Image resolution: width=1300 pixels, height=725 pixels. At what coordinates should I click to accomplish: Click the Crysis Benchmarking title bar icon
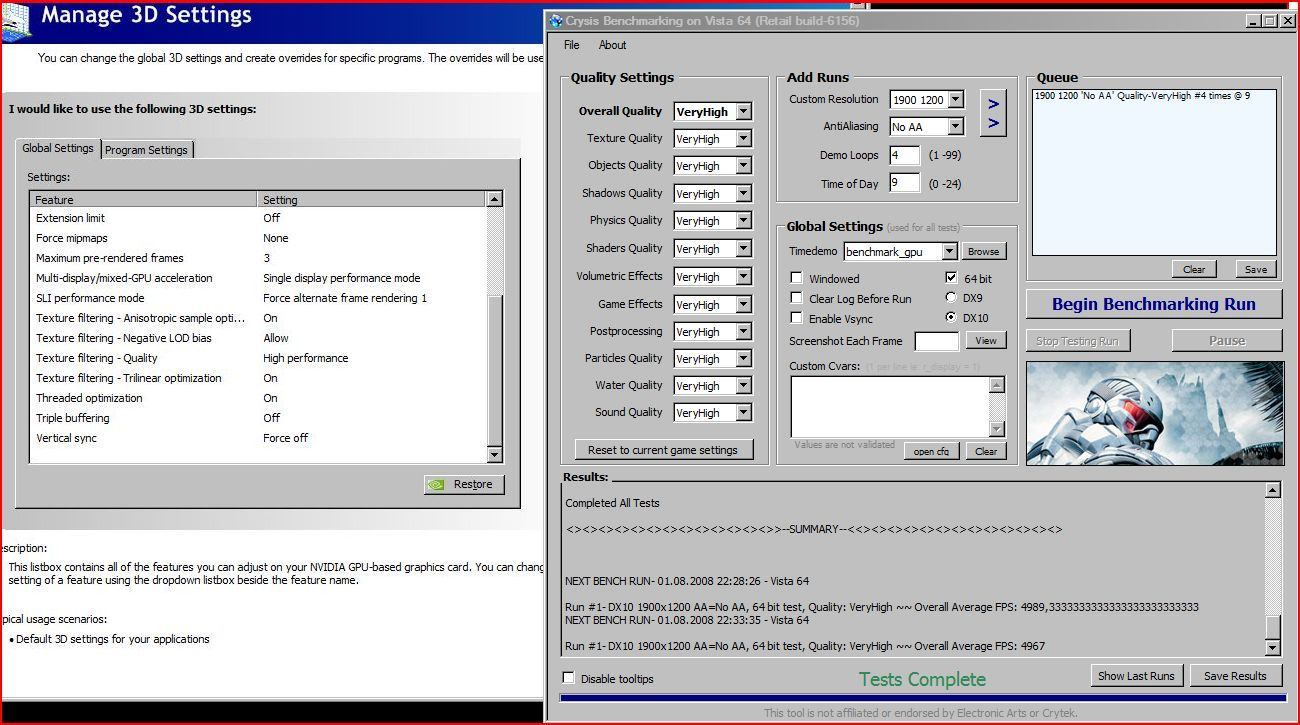[x=556, y=20]
